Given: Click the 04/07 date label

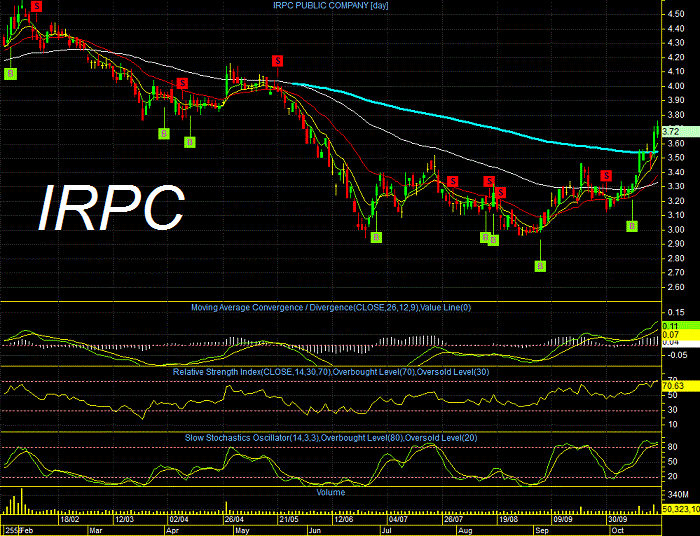Looking at the screenshot, I should point(398,519).
